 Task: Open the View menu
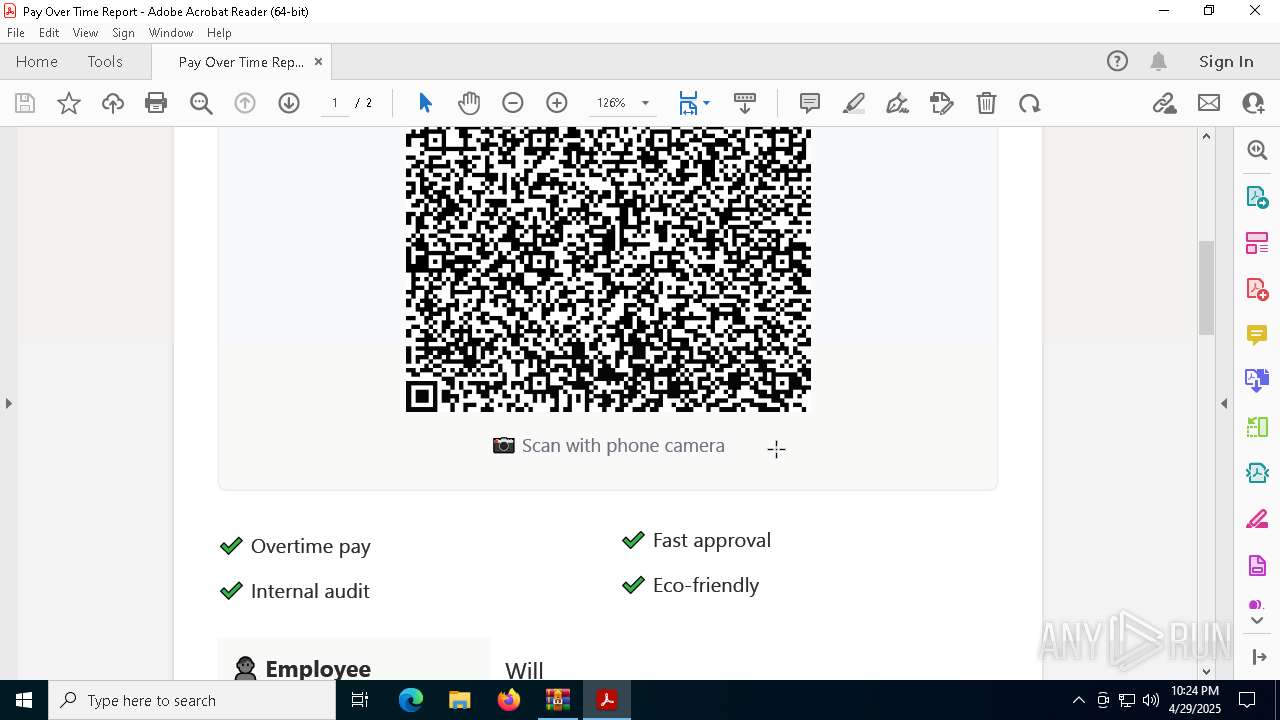[85, 33]
